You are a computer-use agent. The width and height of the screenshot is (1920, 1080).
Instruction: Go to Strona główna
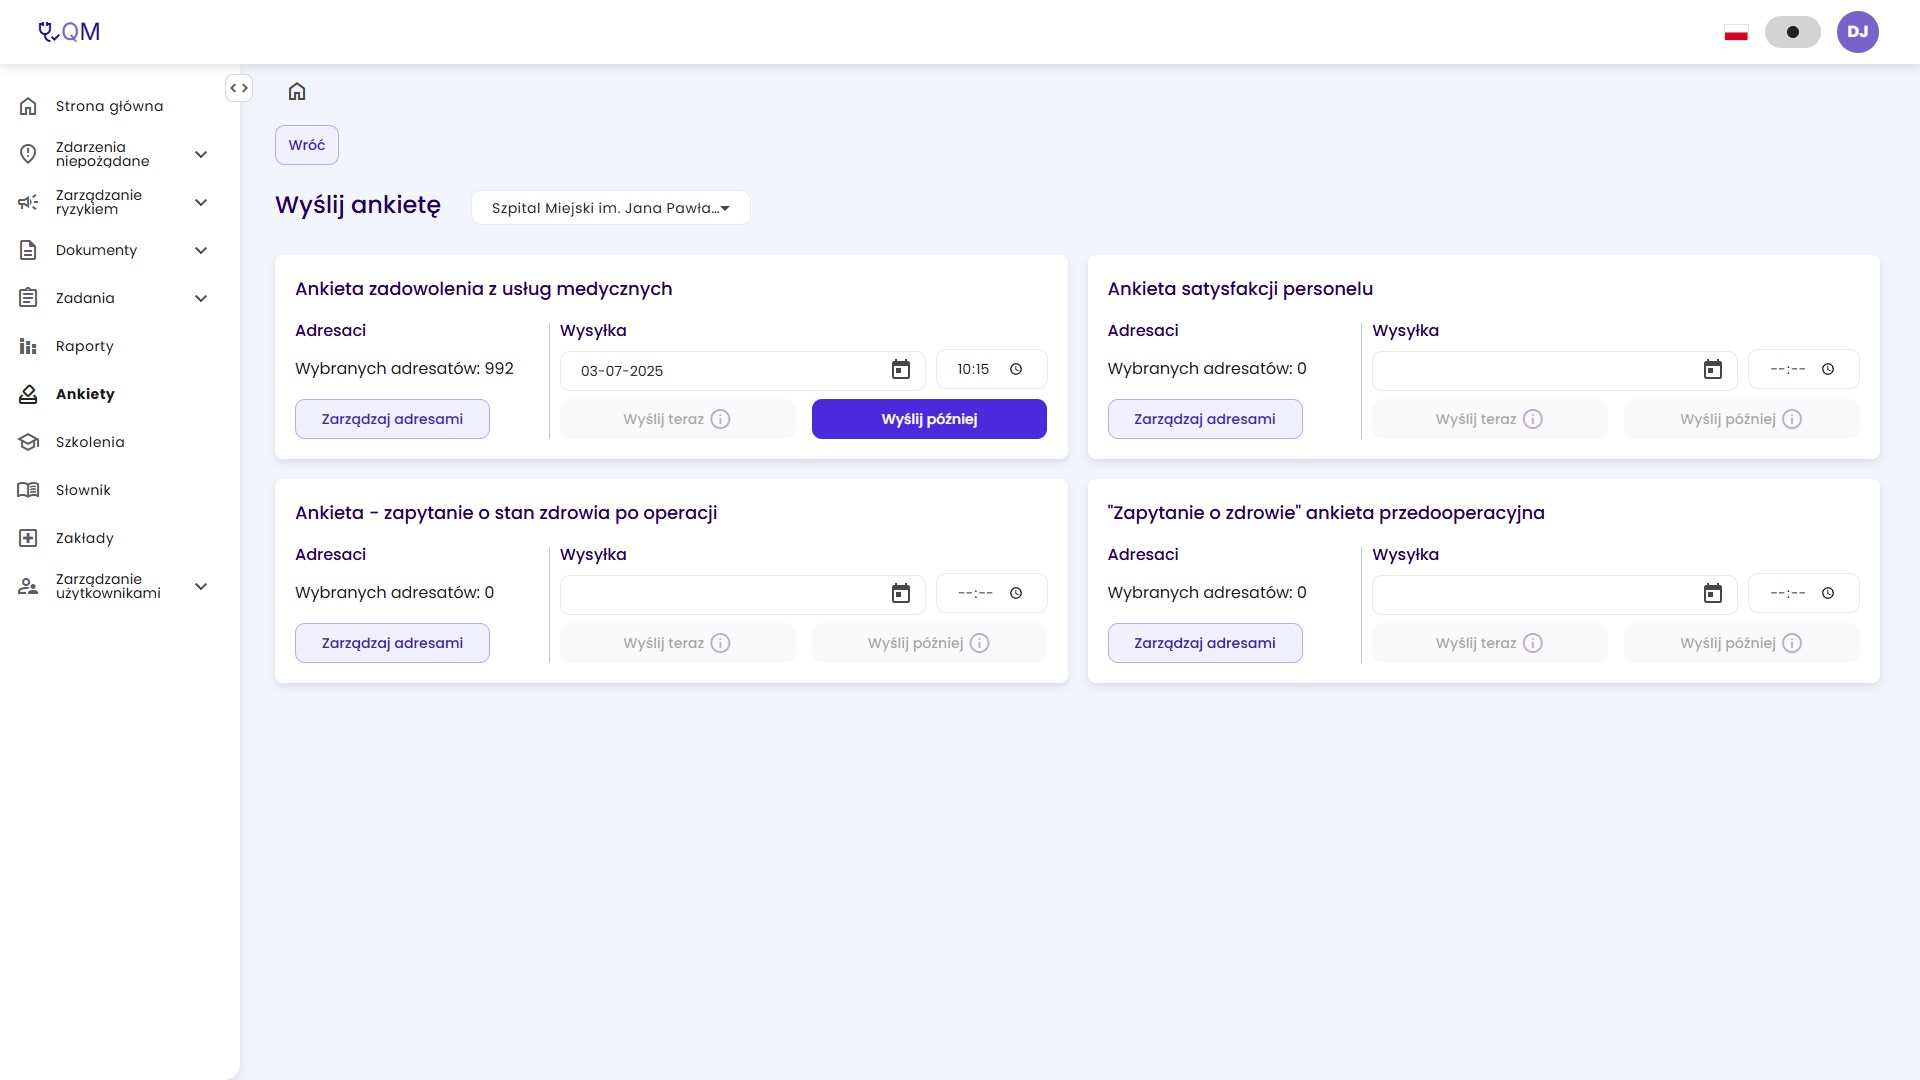109,106
